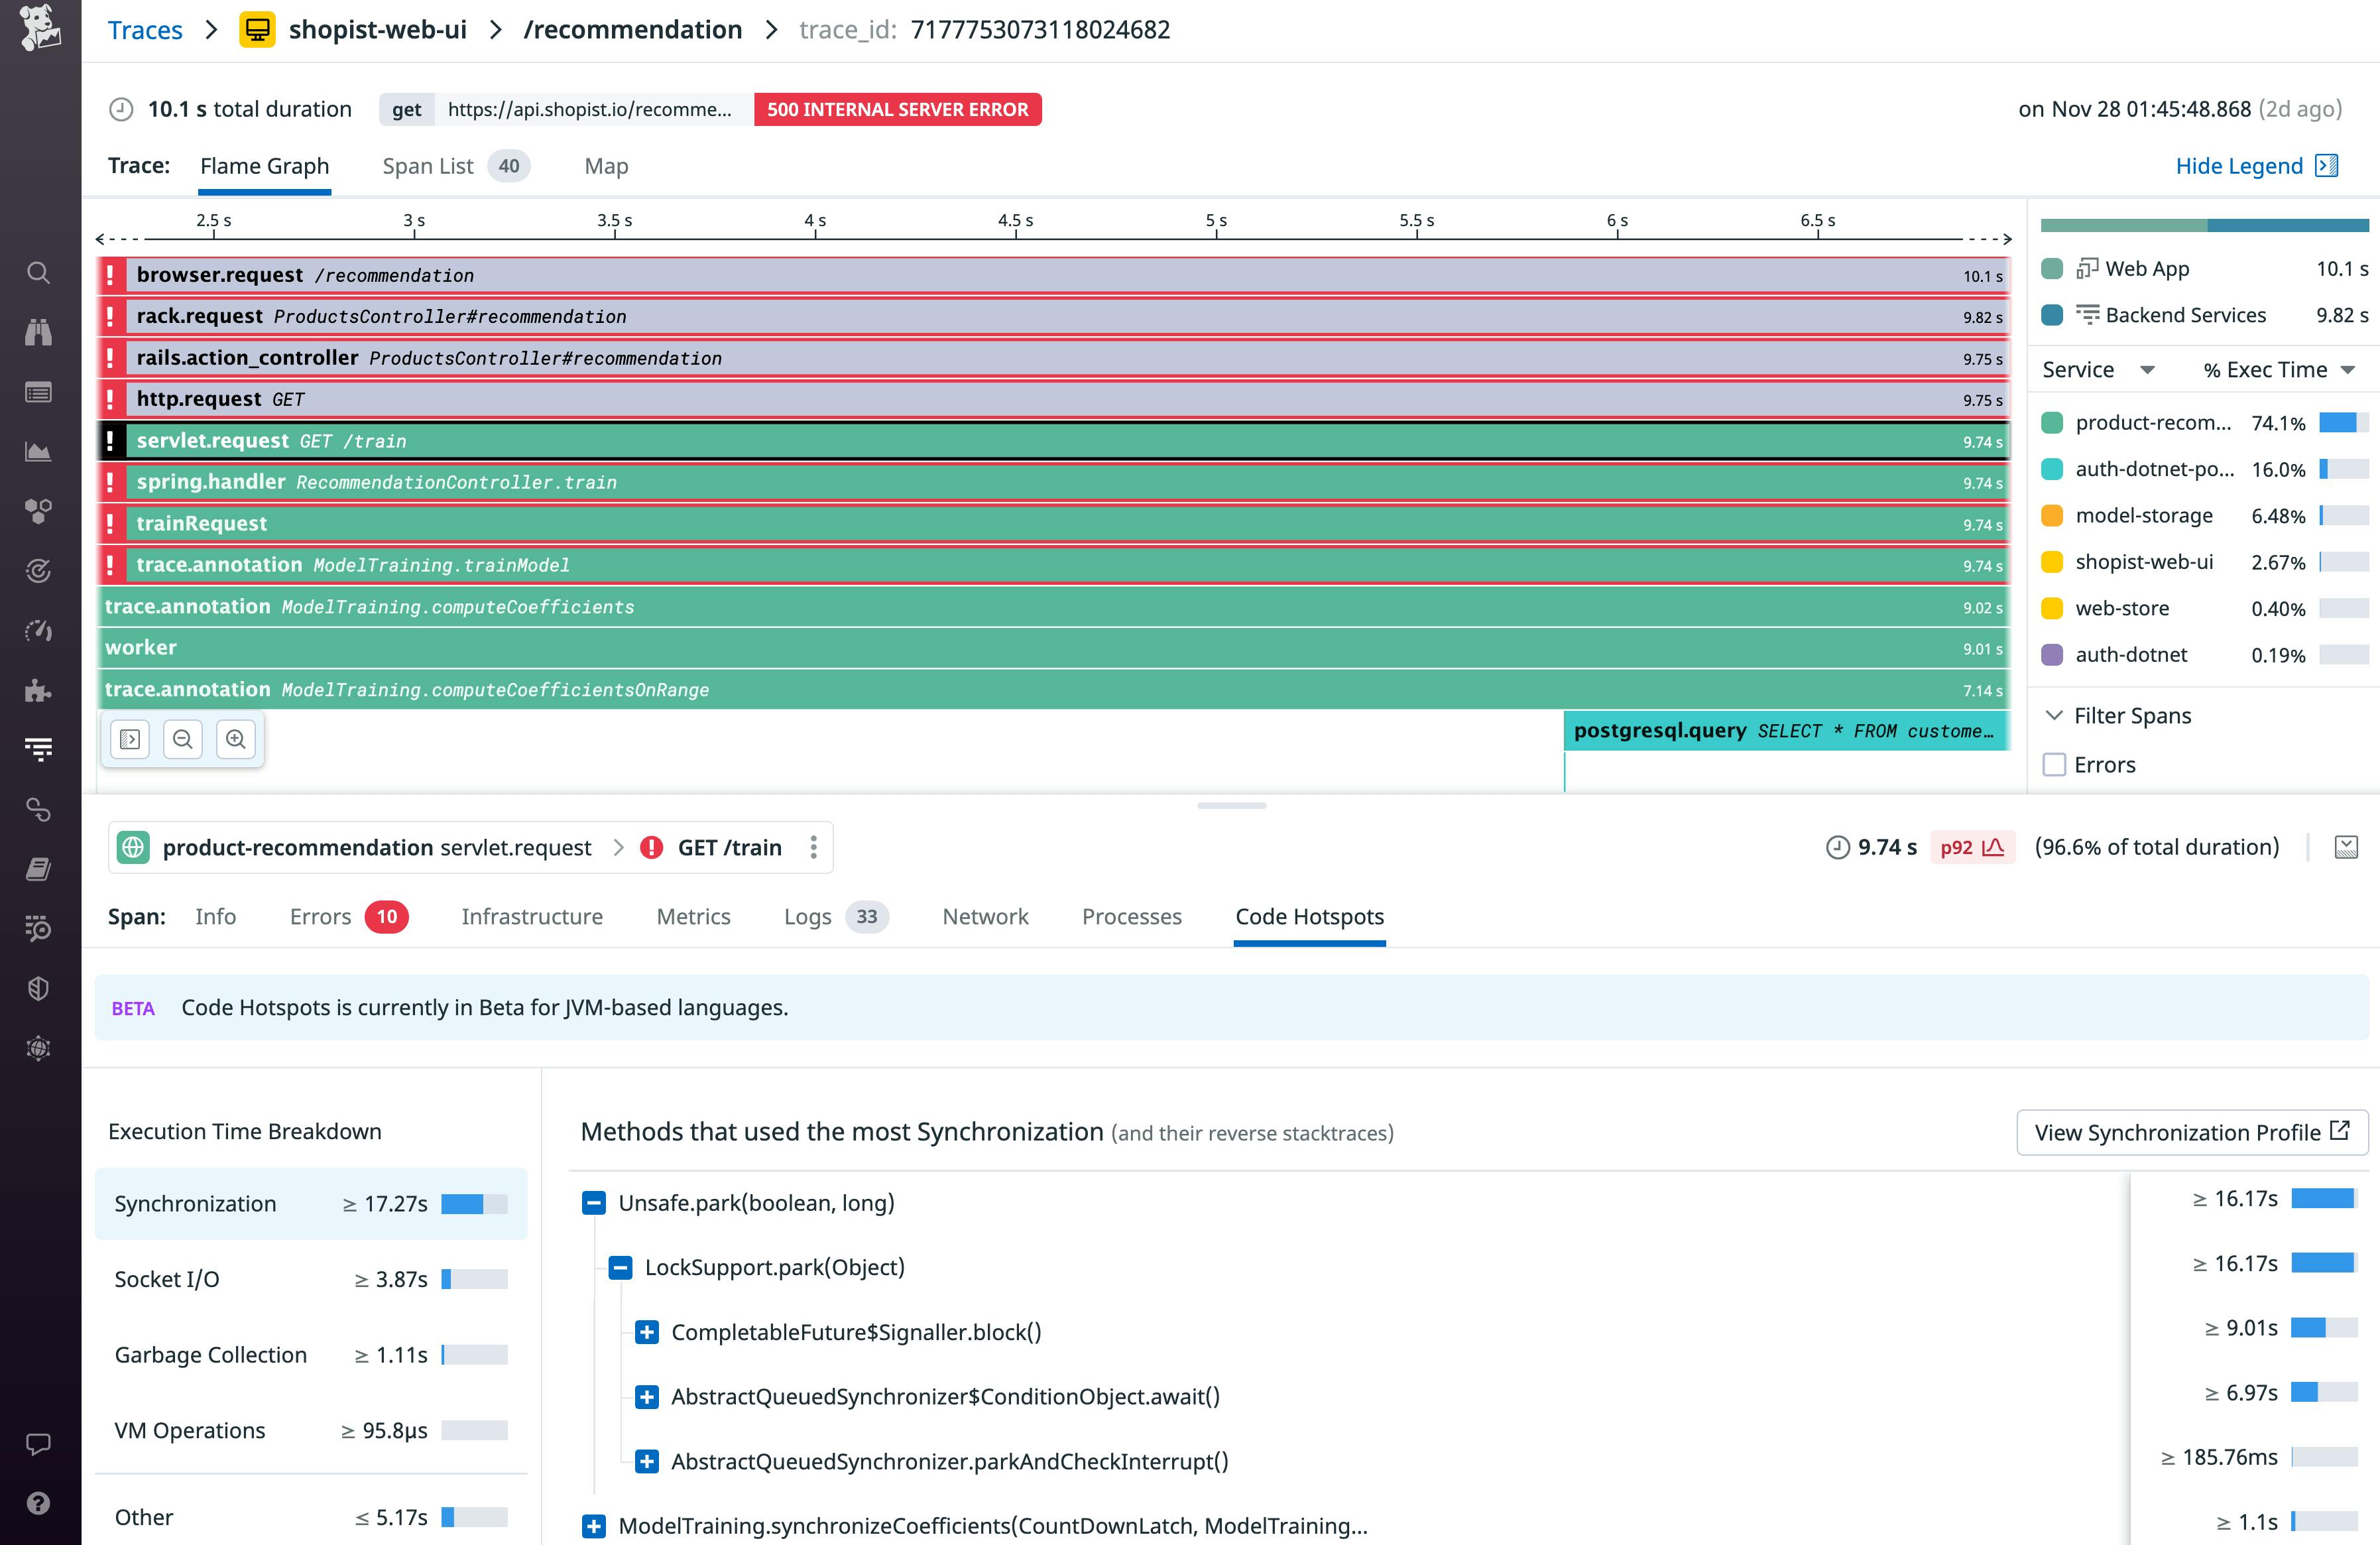This screenshot has height=1545, width=2380.
Task: Expand CompletableFuture$Signaller.block() stacktrace
Action: coord(646,1332)
